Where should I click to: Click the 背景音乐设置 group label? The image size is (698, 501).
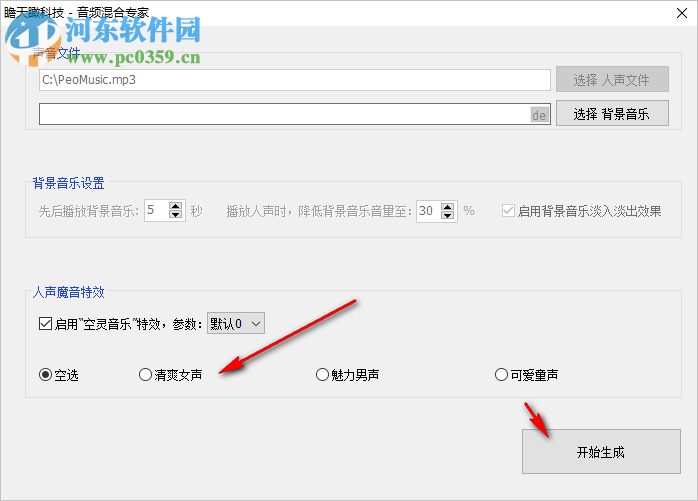click(69, 183)
